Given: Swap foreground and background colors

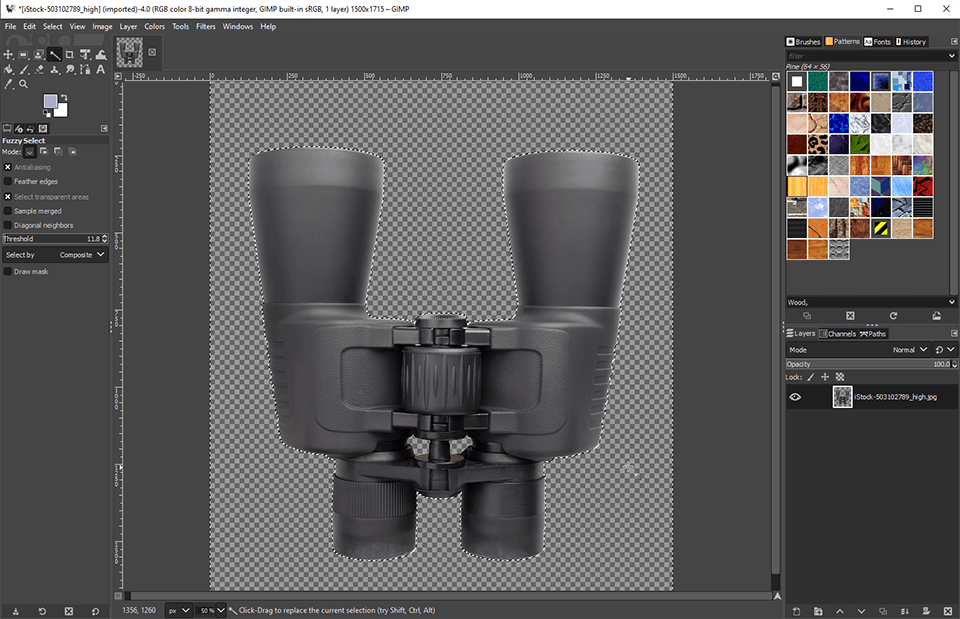Looking at the screenshot, I should 66,97.
